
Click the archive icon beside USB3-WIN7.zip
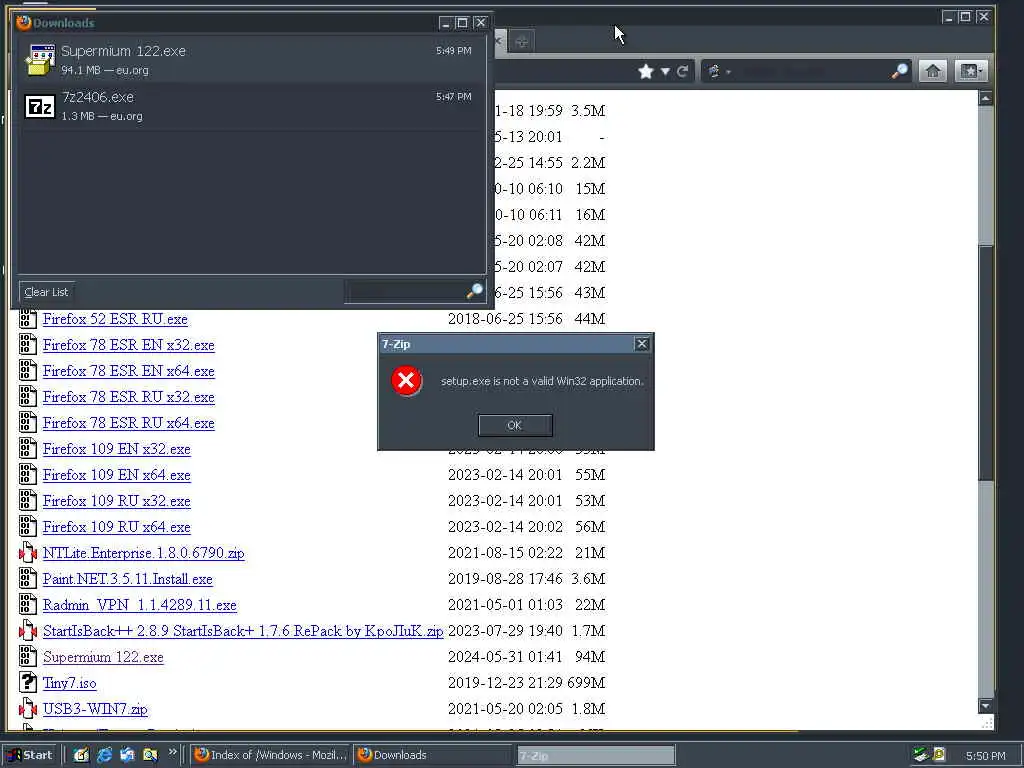click(x=27, y=709)
